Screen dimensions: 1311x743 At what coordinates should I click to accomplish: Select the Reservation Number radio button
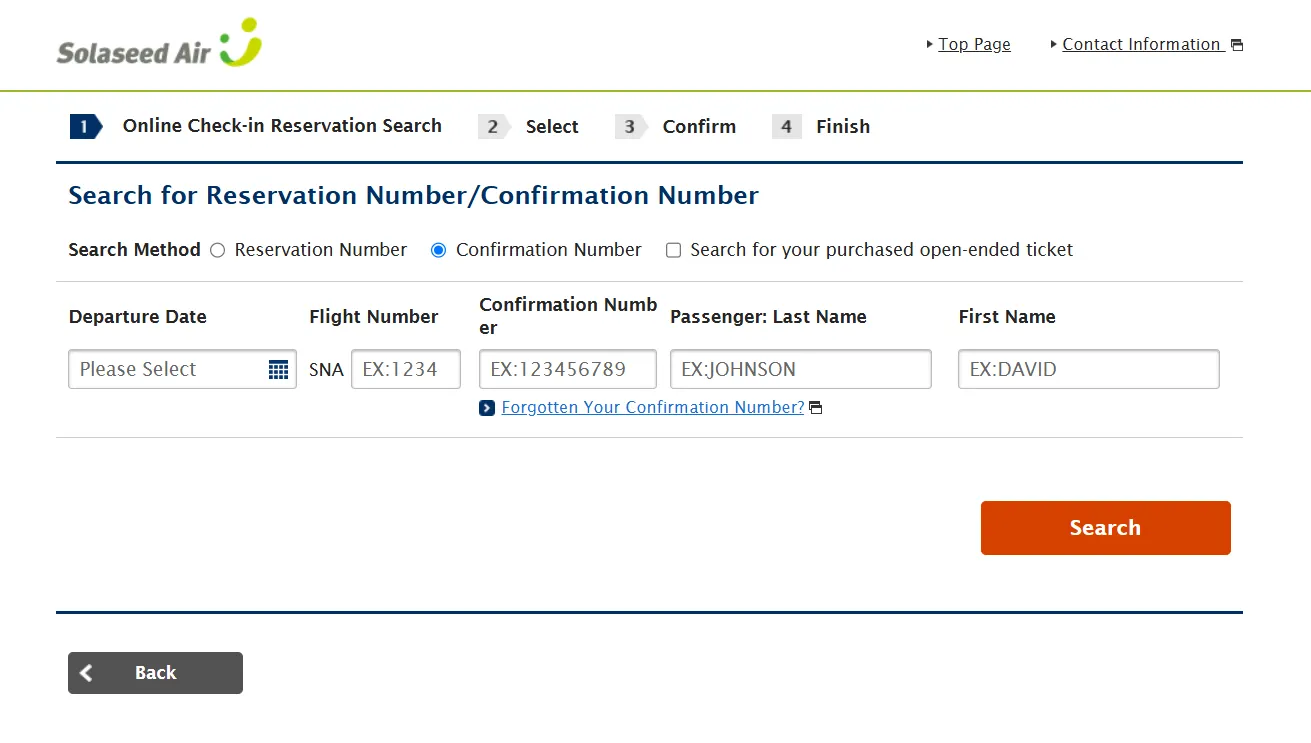click(x=218, y=251)
